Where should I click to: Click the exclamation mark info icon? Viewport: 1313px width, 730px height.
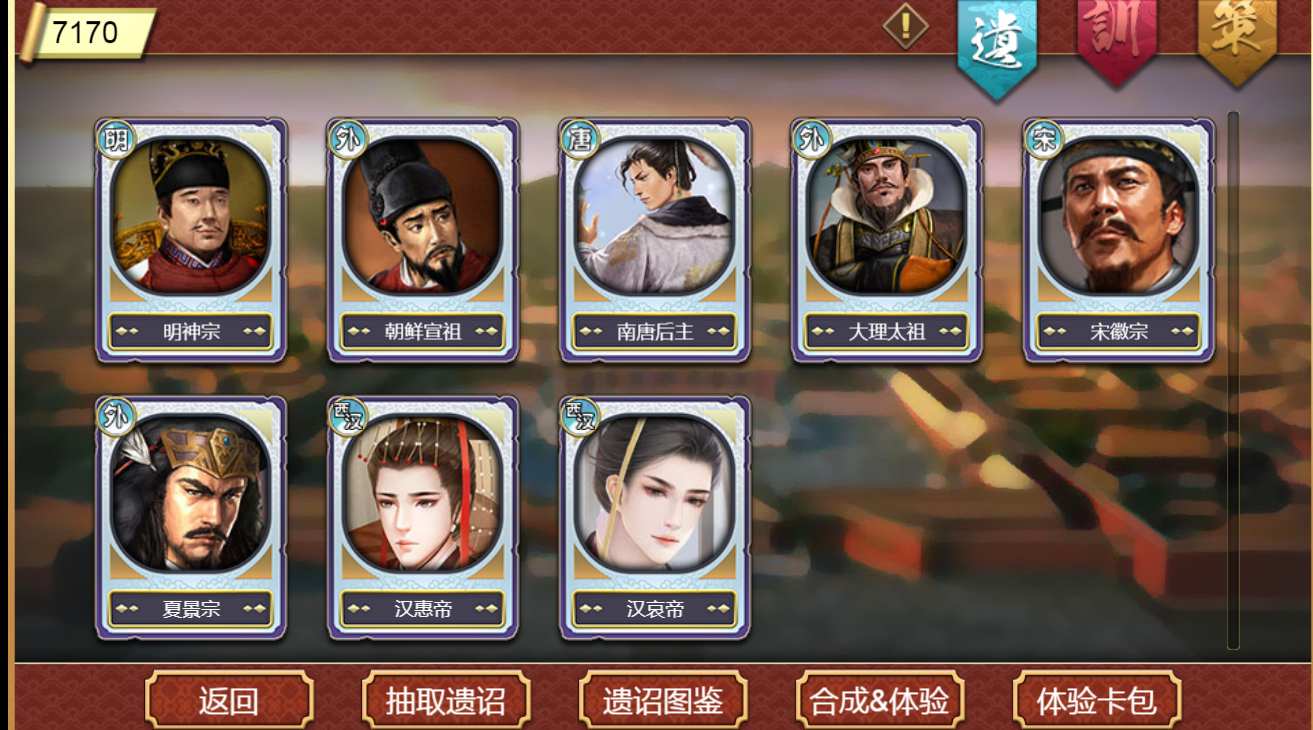coord(906,25)
